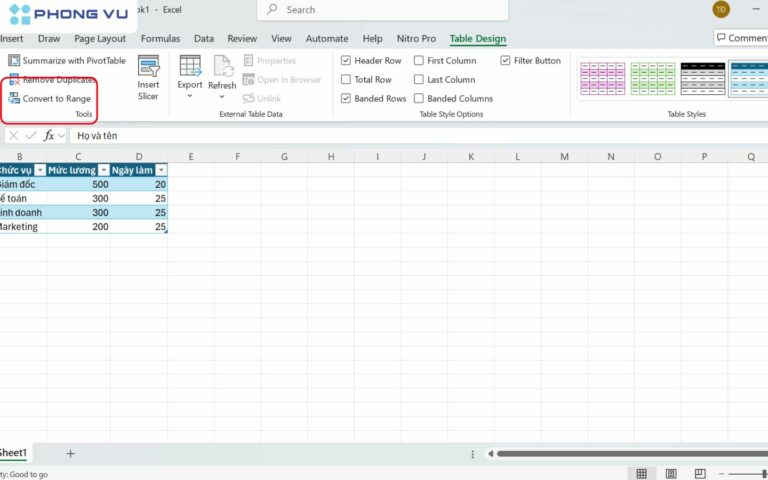The image size is (768, 480).
Task: Enable First Column checkbox
Action: tap(419, 60)
